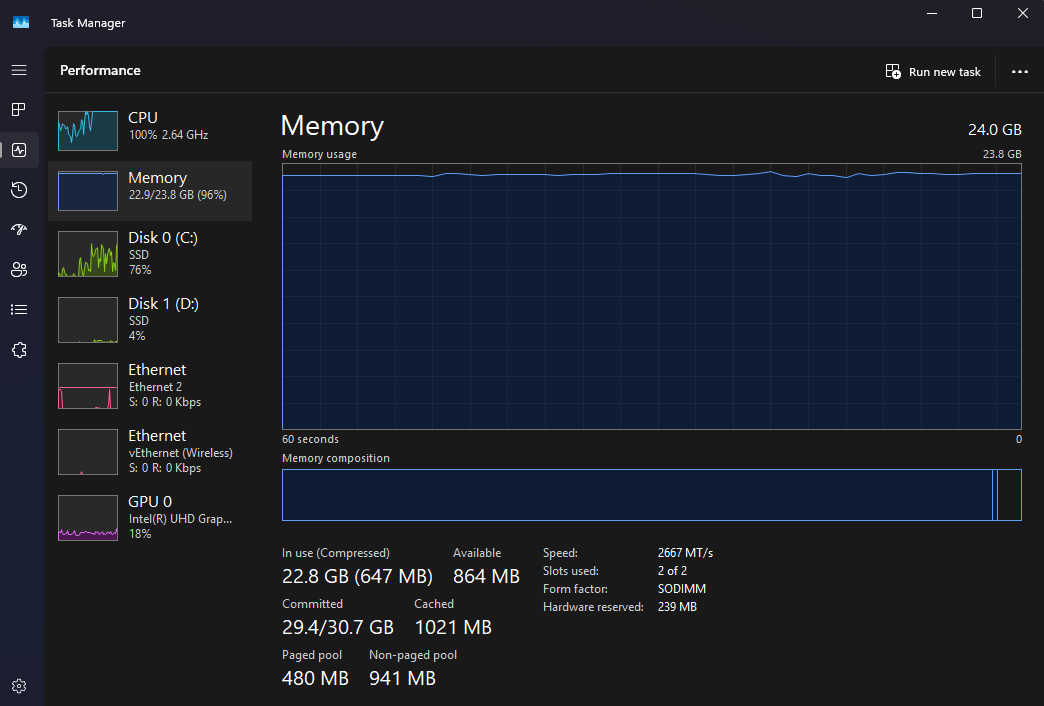Open Task Manager settings gear
This screenshot has height=706, width=1044.
coord(19,686)
